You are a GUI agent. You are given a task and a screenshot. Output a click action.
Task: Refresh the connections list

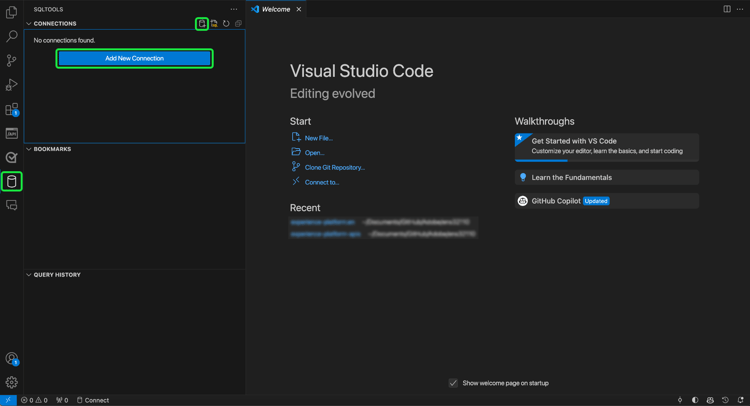pyautogui.click(x=226, y=23)
